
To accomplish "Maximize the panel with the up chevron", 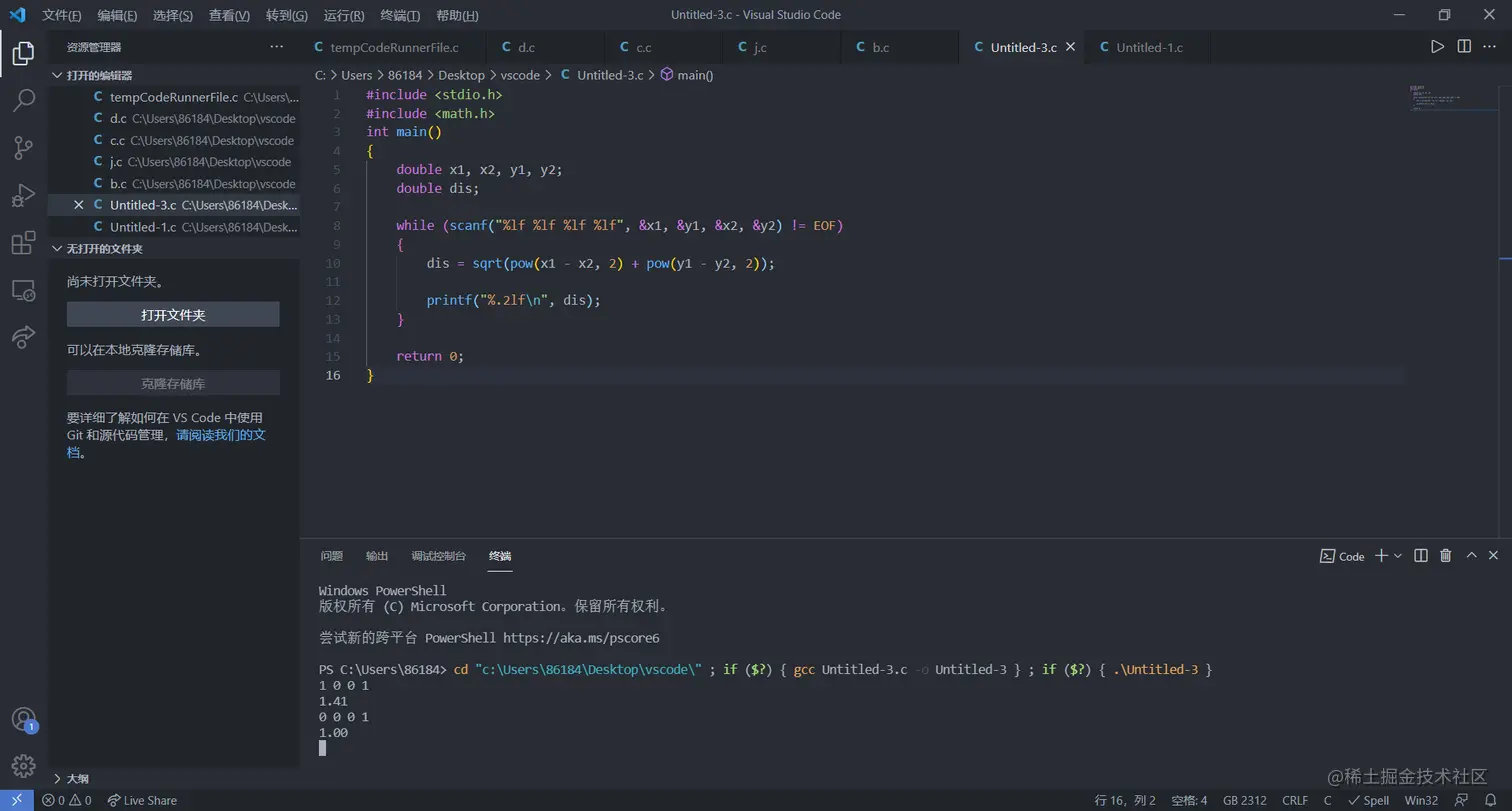I will pyautogui.click(x=1471, y=556).
